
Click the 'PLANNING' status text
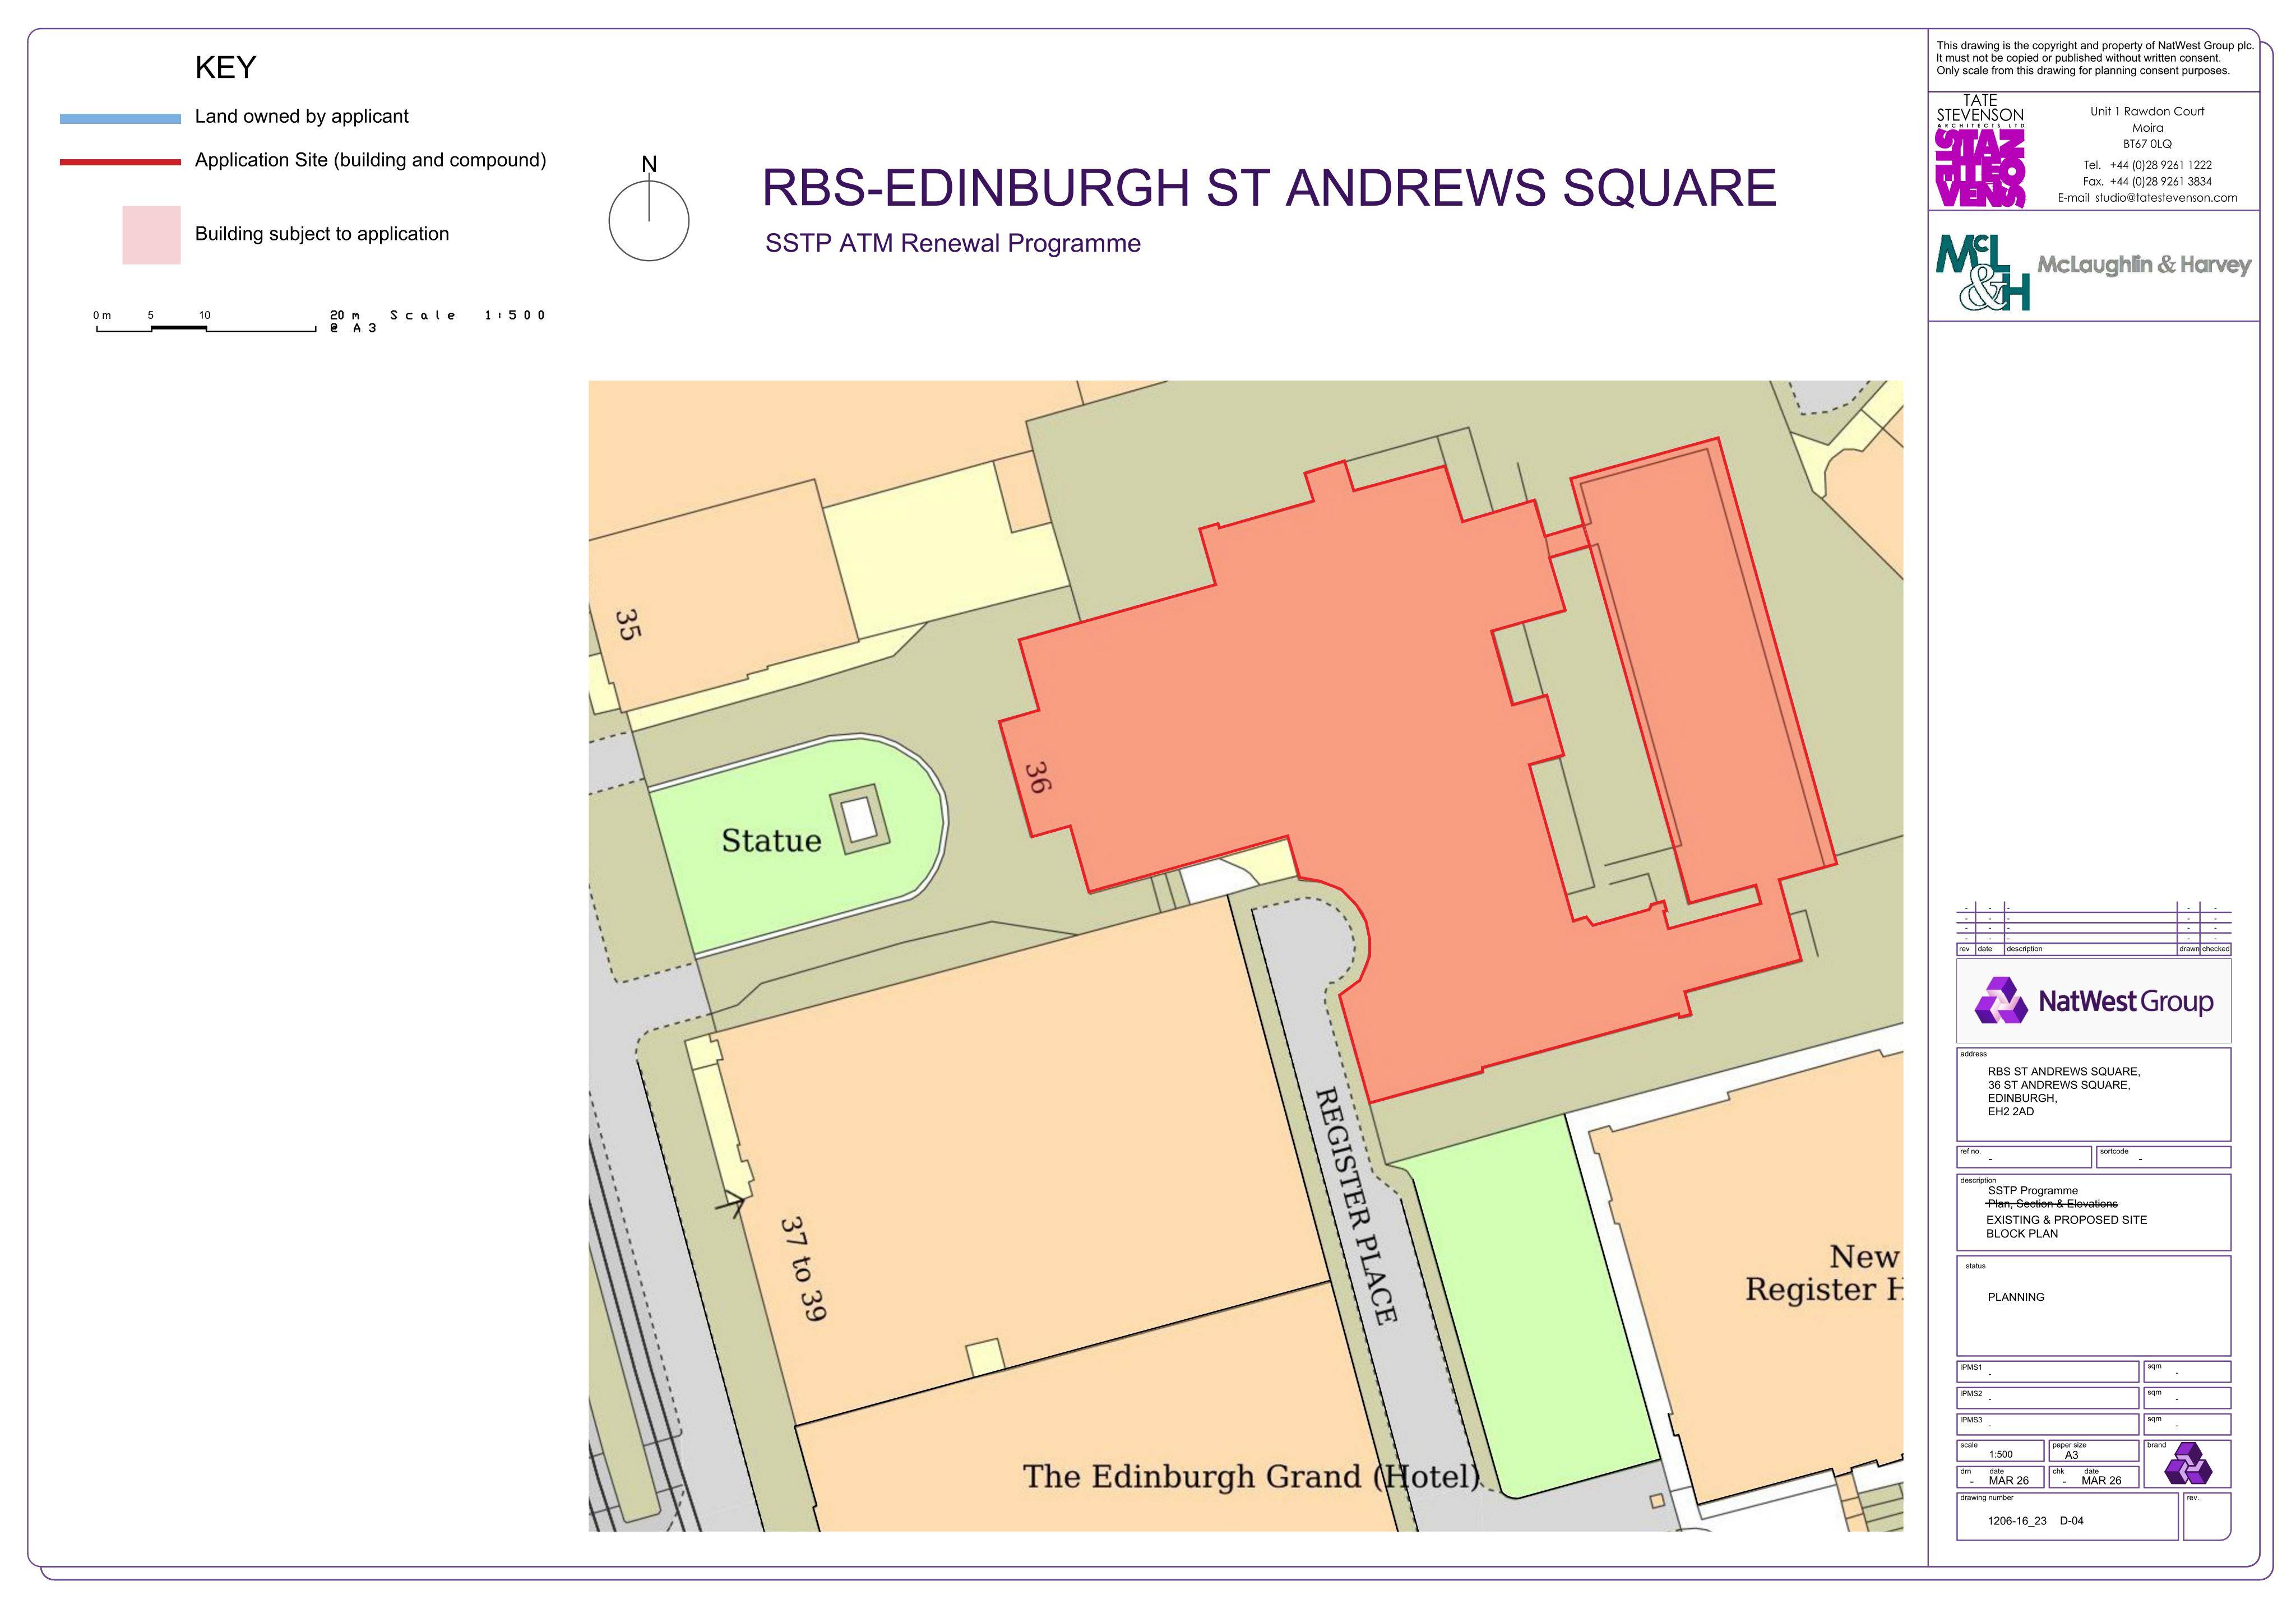2016,1297
